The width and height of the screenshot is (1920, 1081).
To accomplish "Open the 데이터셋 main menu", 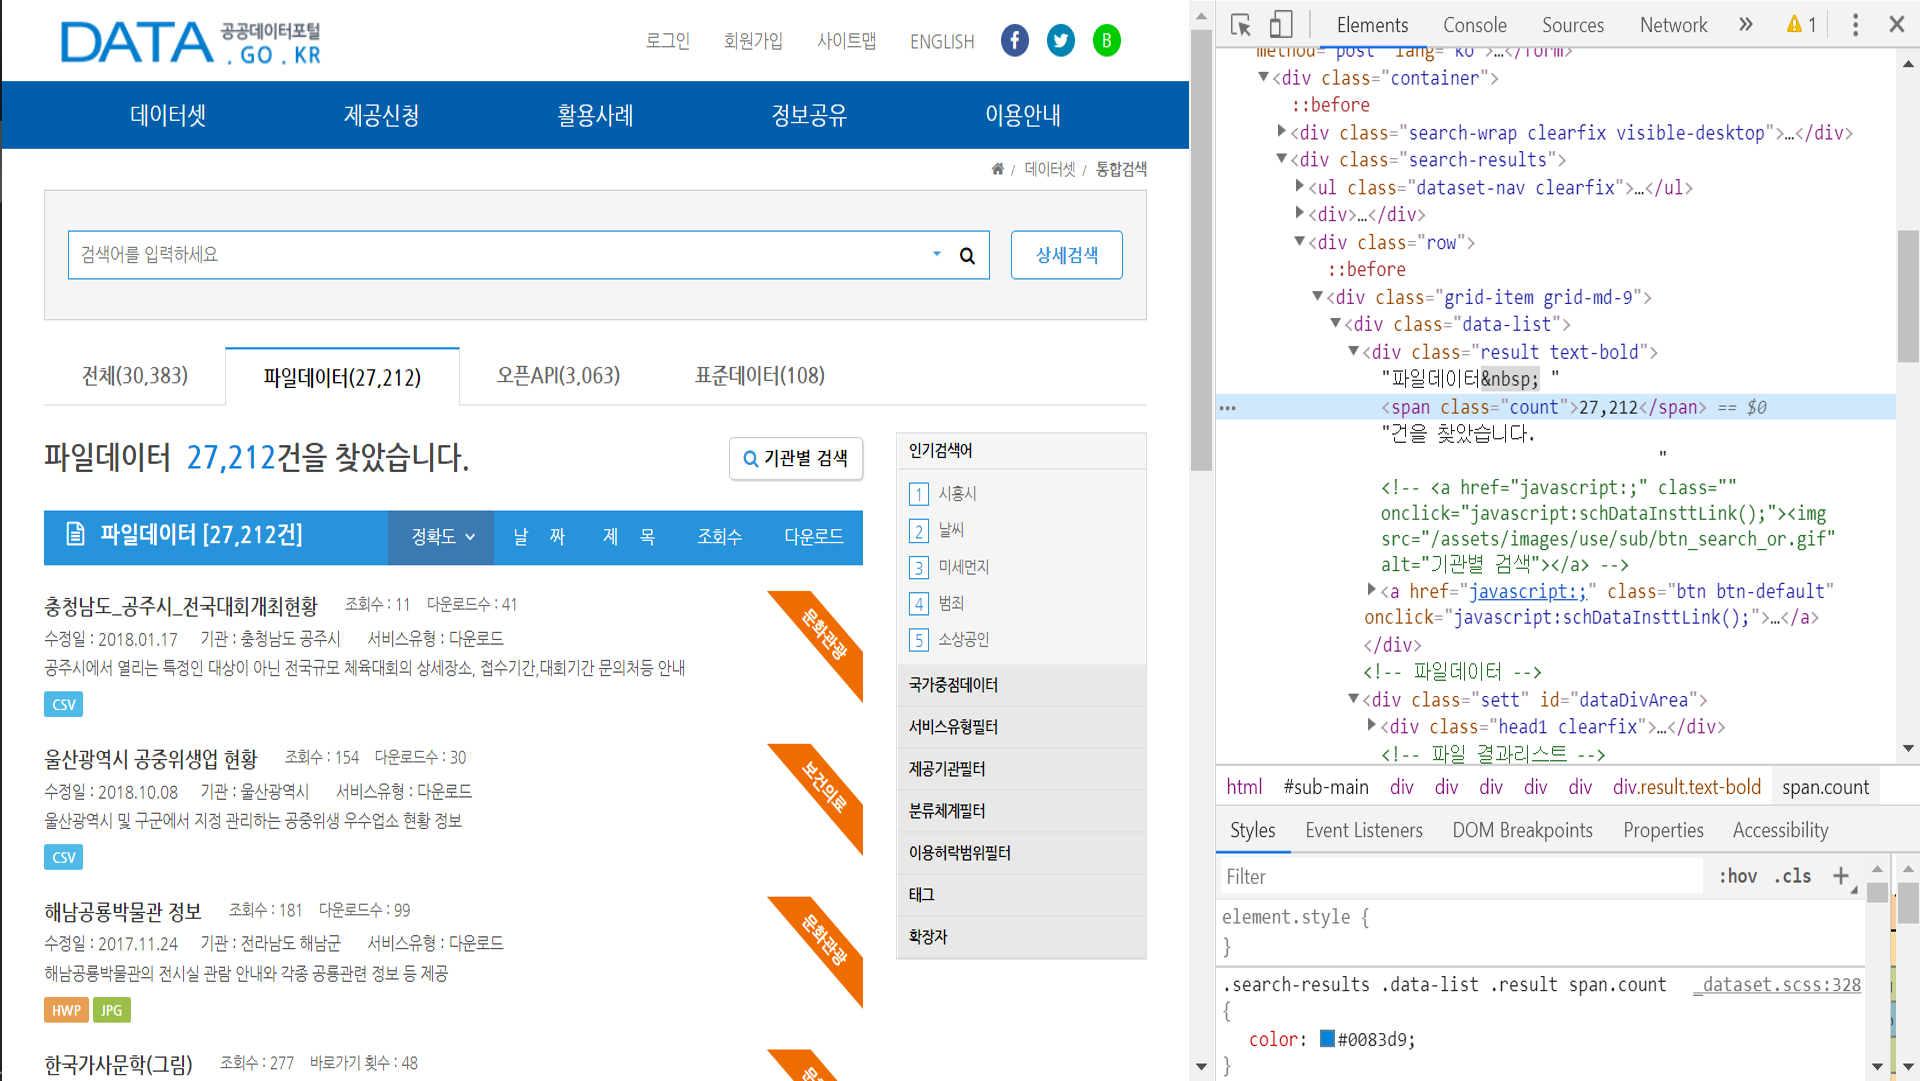I will pyautogui.click(x=168, y=115).
